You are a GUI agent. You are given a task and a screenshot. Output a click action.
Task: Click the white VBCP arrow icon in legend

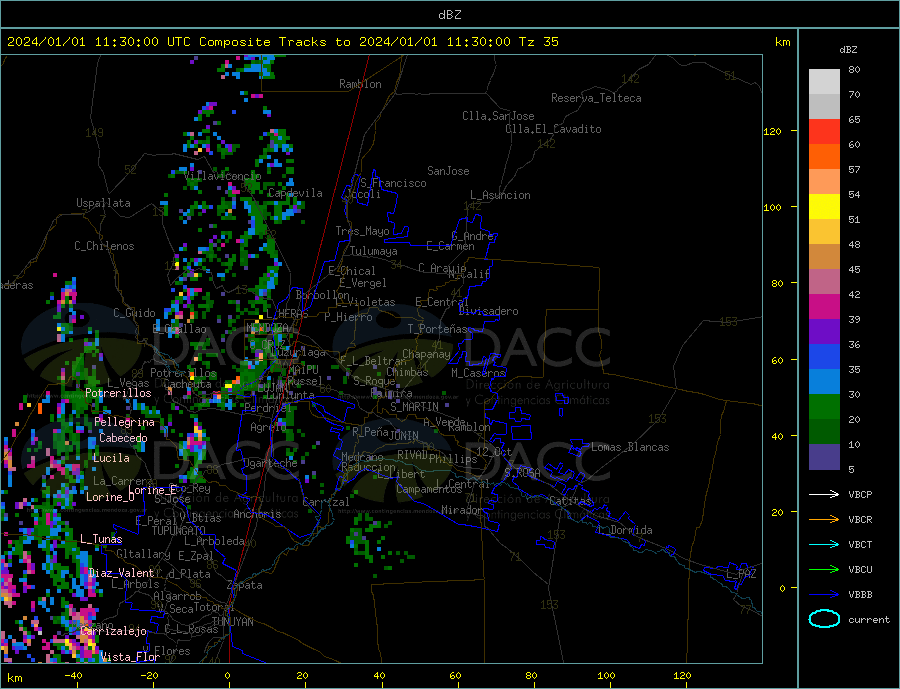[824, 494]
